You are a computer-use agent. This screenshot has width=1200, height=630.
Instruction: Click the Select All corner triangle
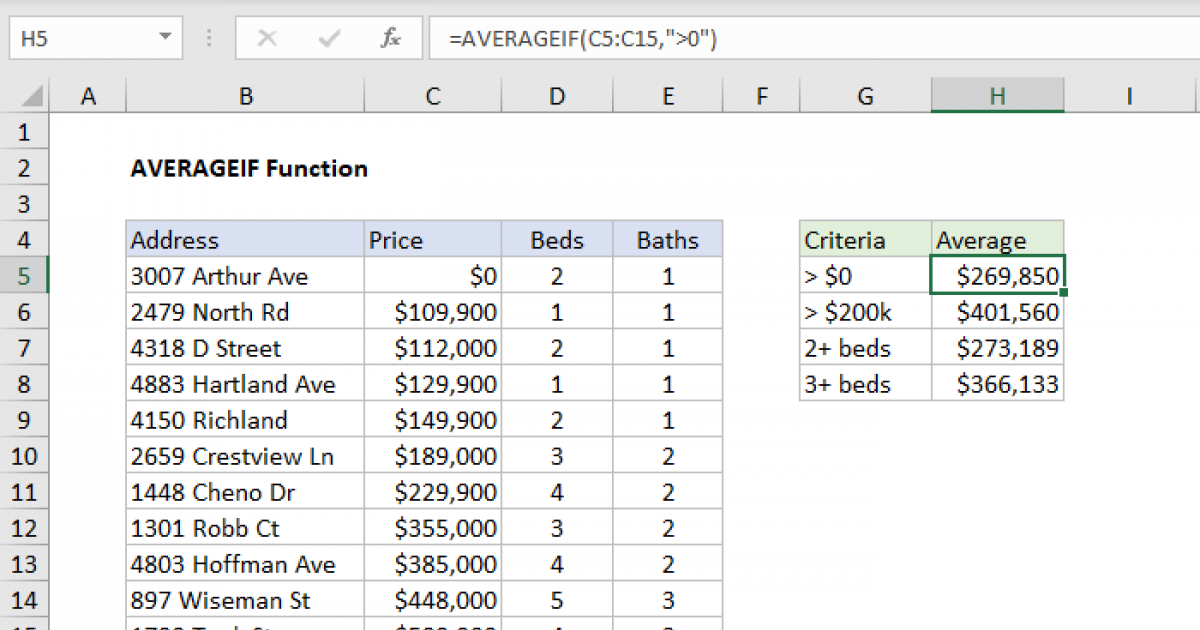pyautogui.click(x=31, y=97)
